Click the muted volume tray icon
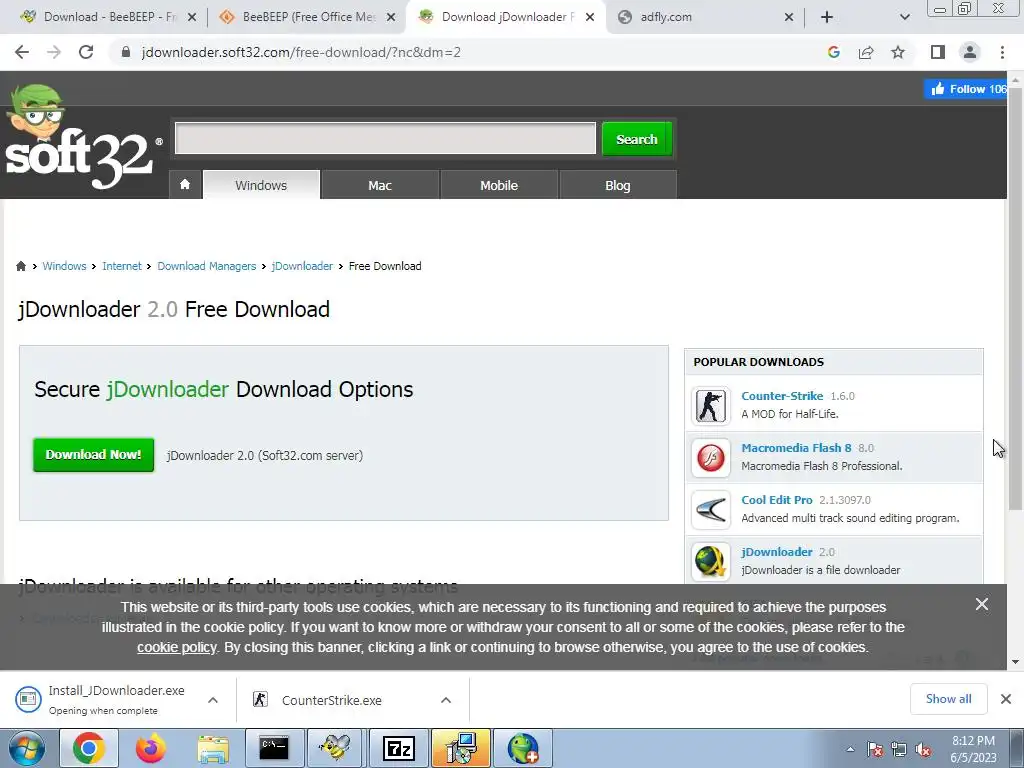 pyautogui.click(x=923, y=750)
